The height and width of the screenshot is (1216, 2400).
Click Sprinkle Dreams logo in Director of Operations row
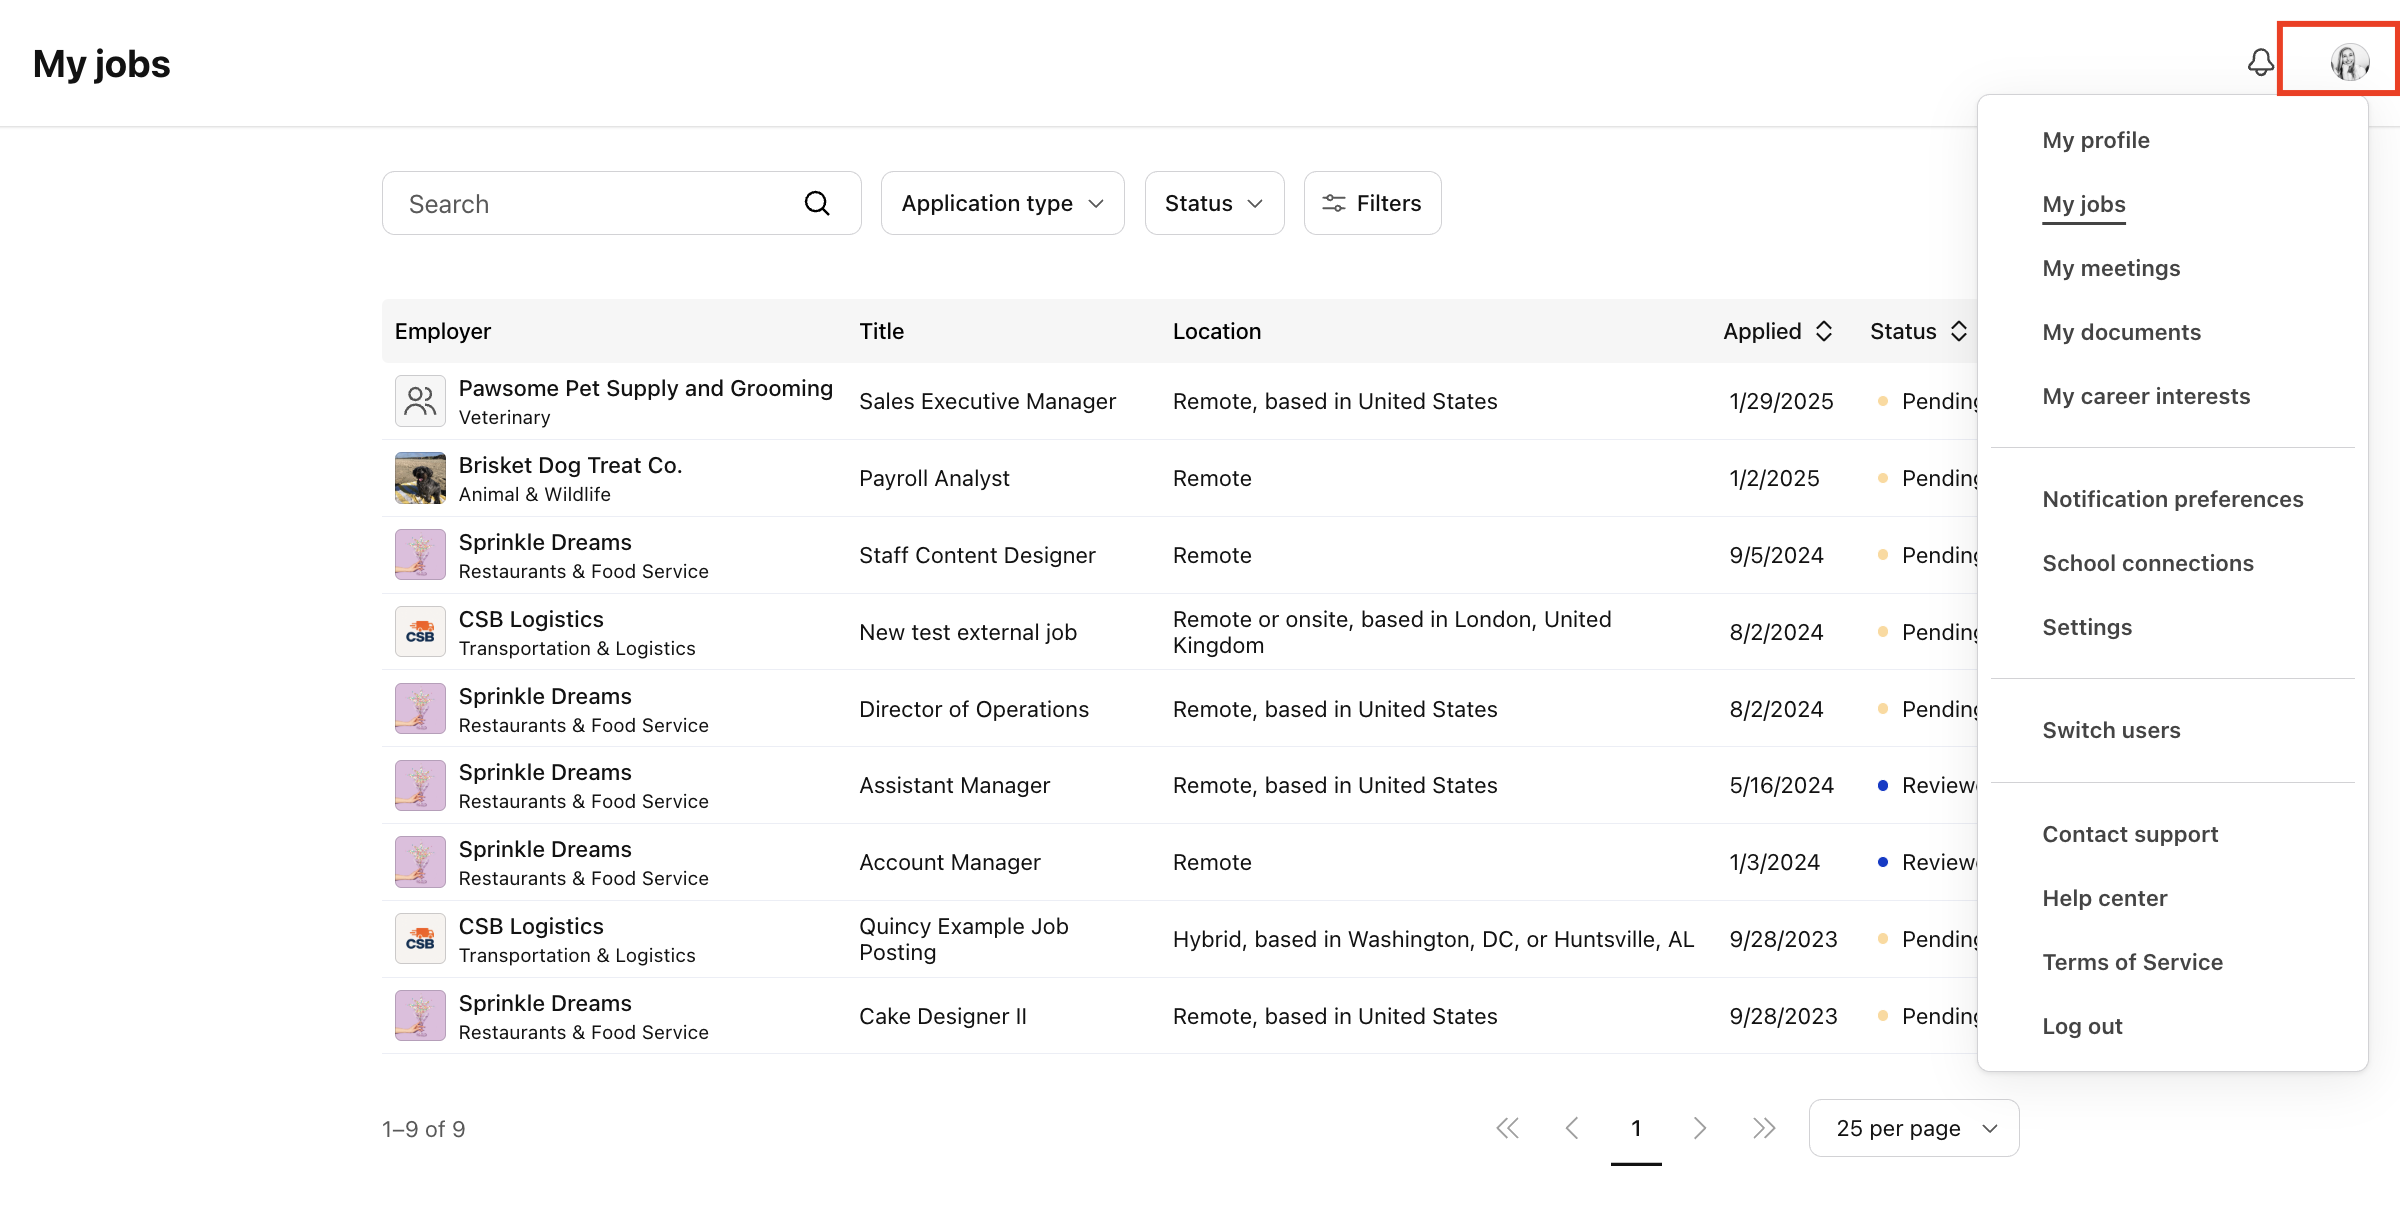(420, 709)
